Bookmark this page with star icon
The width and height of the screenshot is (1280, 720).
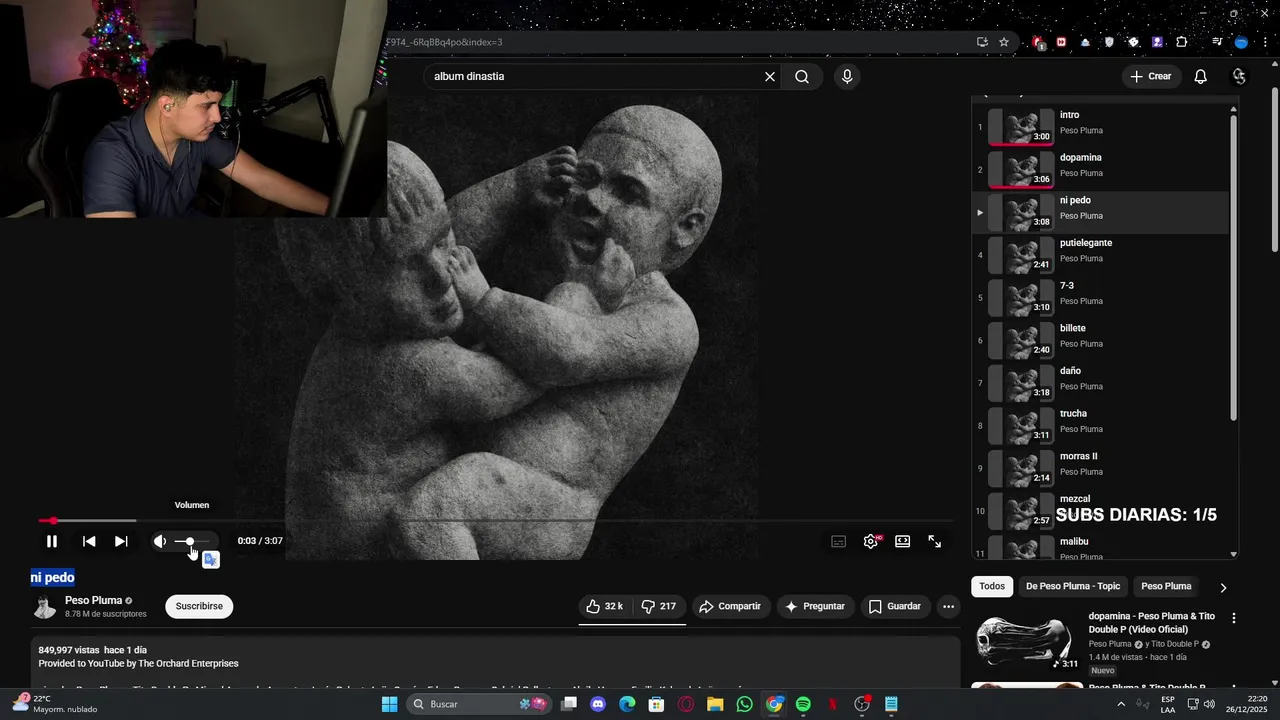coord(1004,42)
